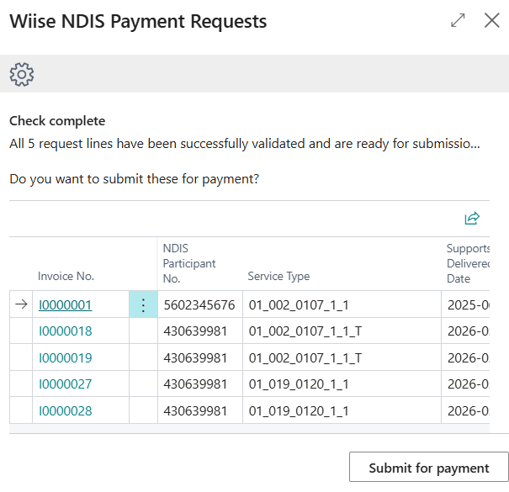
Task: Click the 'Do you want to submit' question
Action: click(x=134, y=179)
